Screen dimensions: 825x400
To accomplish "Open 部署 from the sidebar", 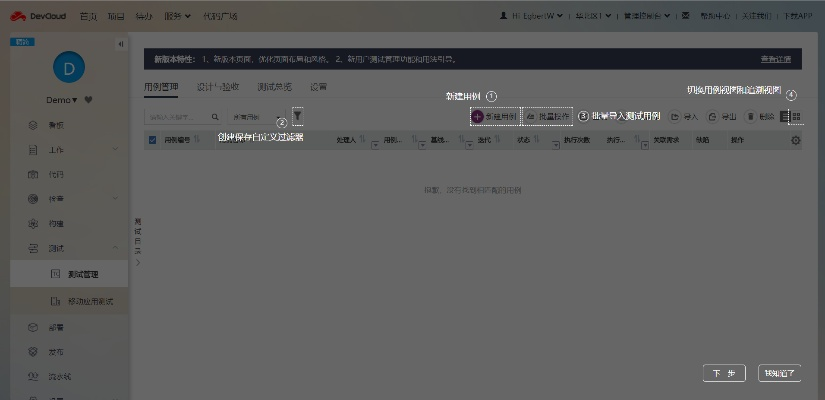I will pos(56,327).
